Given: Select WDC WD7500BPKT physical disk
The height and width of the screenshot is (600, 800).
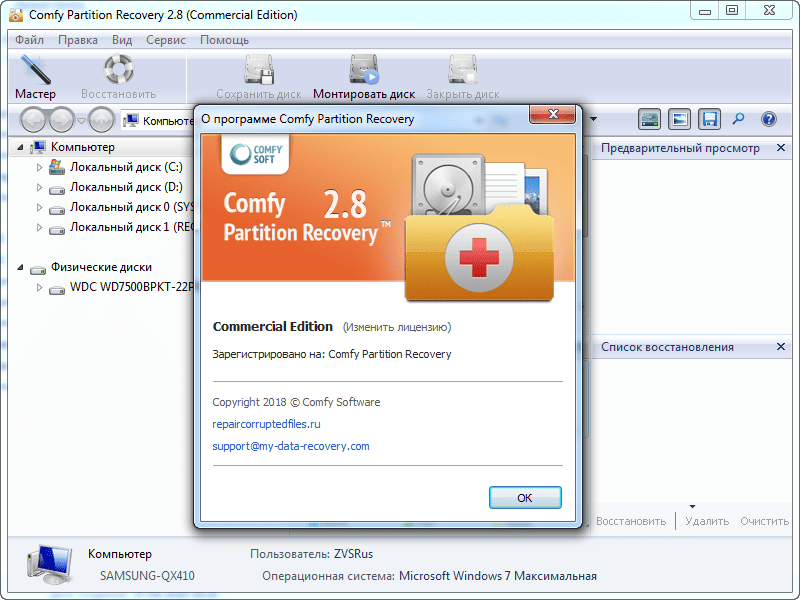Looking at the screenshot, I should pyautogui.click(x=132, y=287).
